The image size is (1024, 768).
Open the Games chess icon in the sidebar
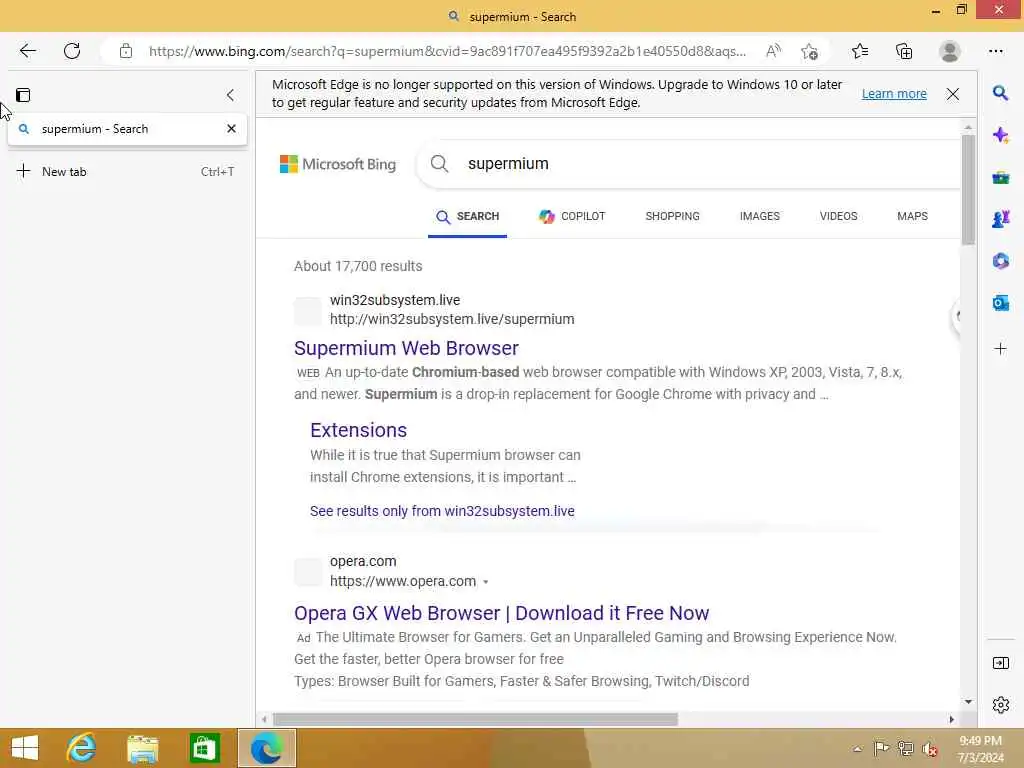coord(1000,219)
